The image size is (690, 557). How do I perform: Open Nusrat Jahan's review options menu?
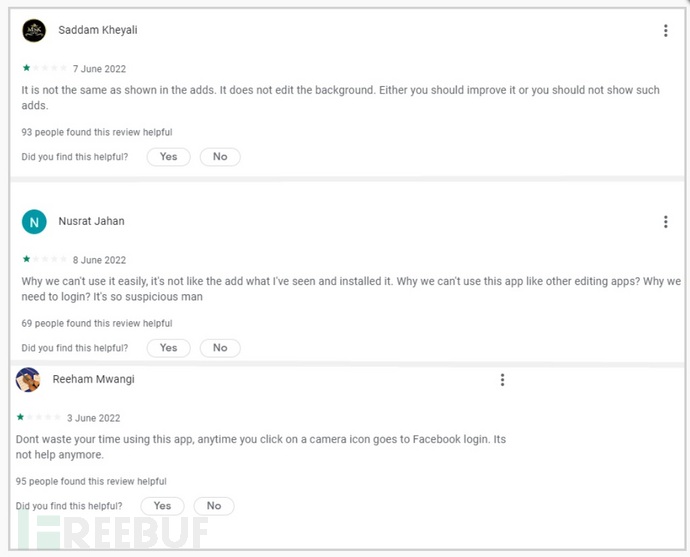tap(665, 222)
